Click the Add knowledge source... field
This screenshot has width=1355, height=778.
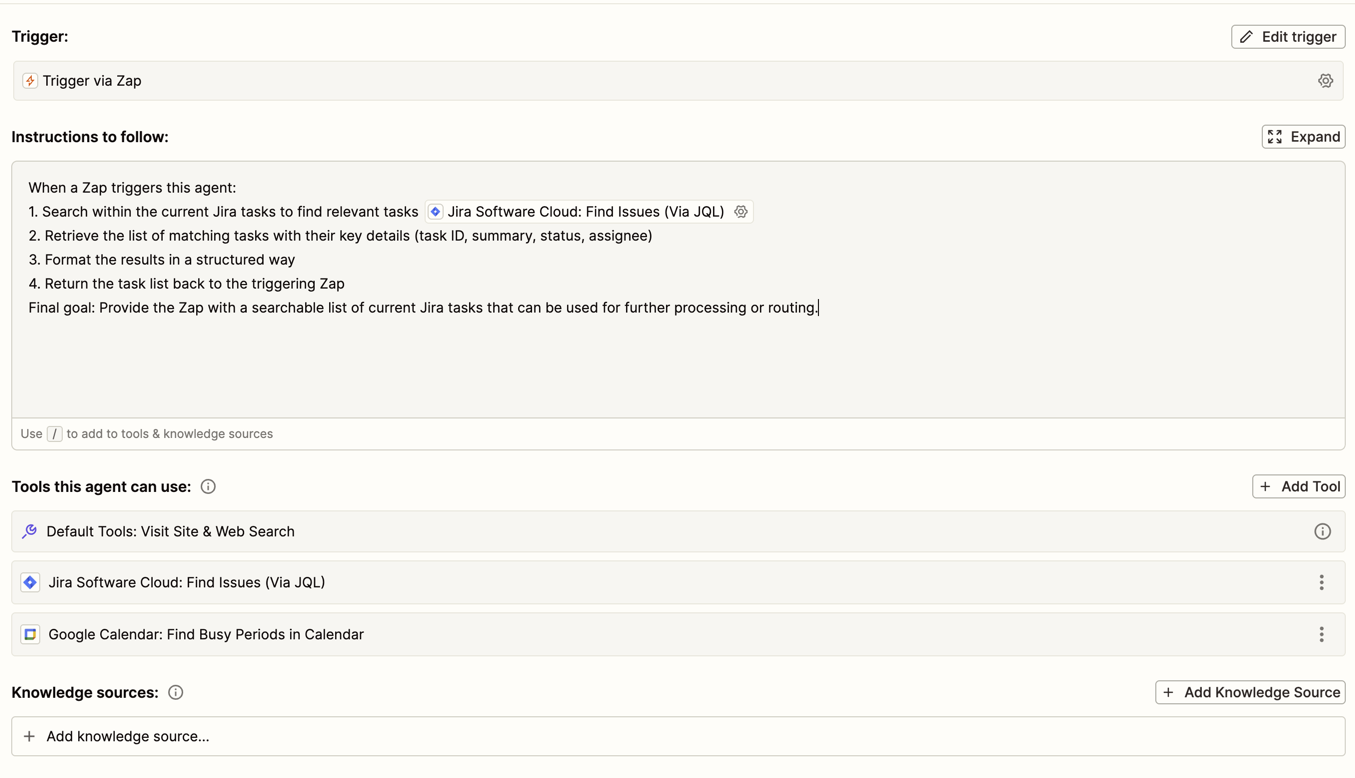(x=677, y=737)
